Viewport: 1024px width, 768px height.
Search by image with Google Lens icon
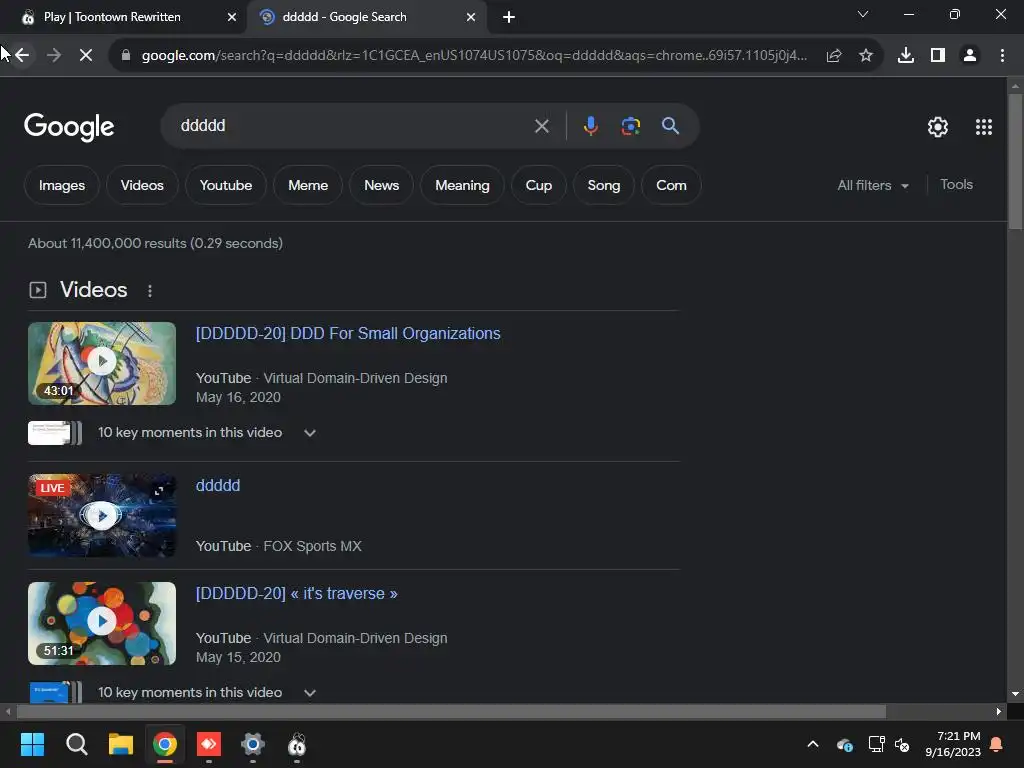[631, 126]
